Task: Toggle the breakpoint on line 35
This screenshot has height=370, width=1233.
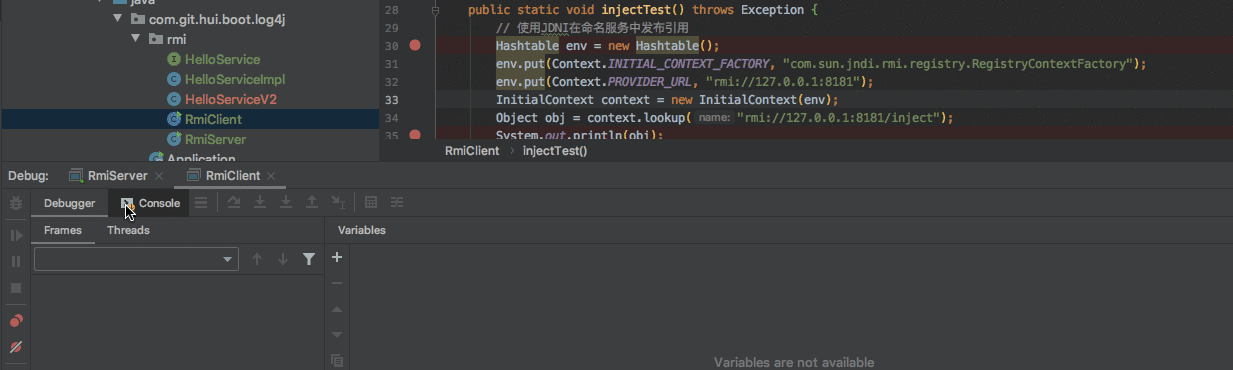Action: tap(415, 135)
